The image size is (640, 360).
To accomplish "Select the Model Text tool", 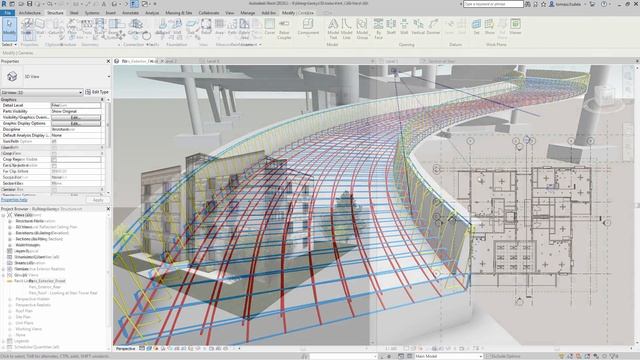I will [x=333, y=29].
